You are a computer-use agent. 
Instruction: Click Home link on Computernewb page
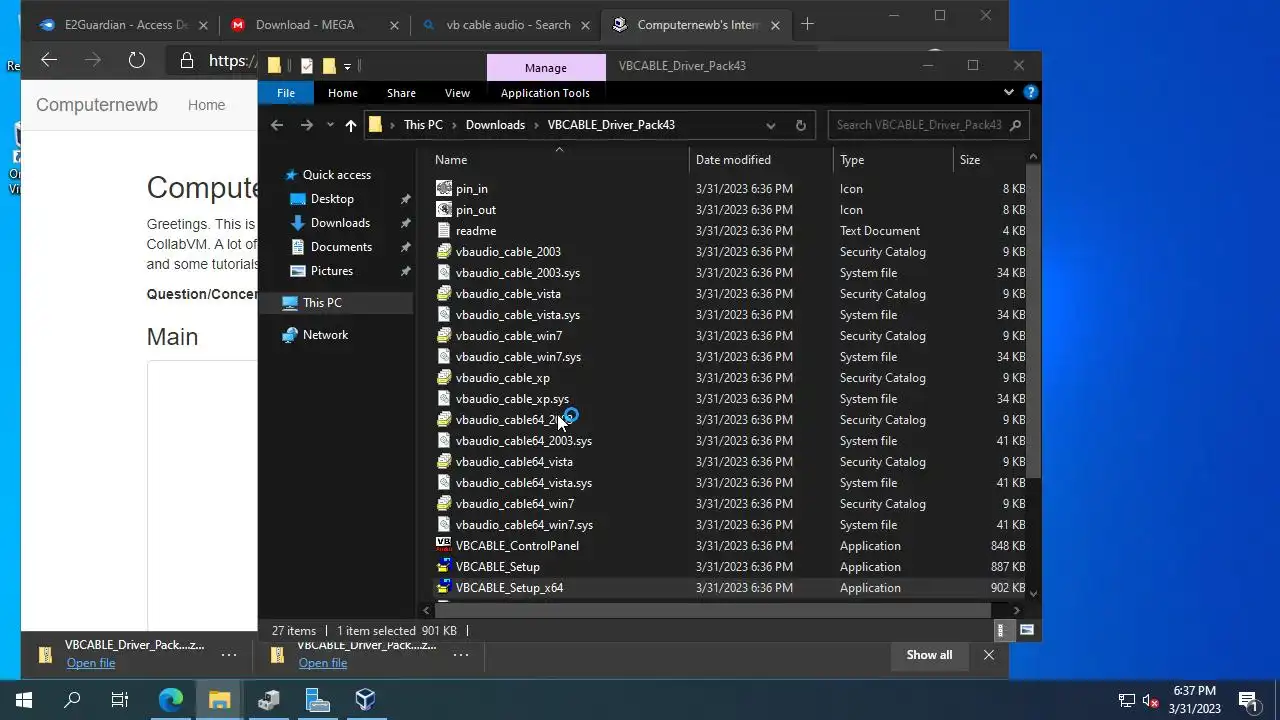206,105
